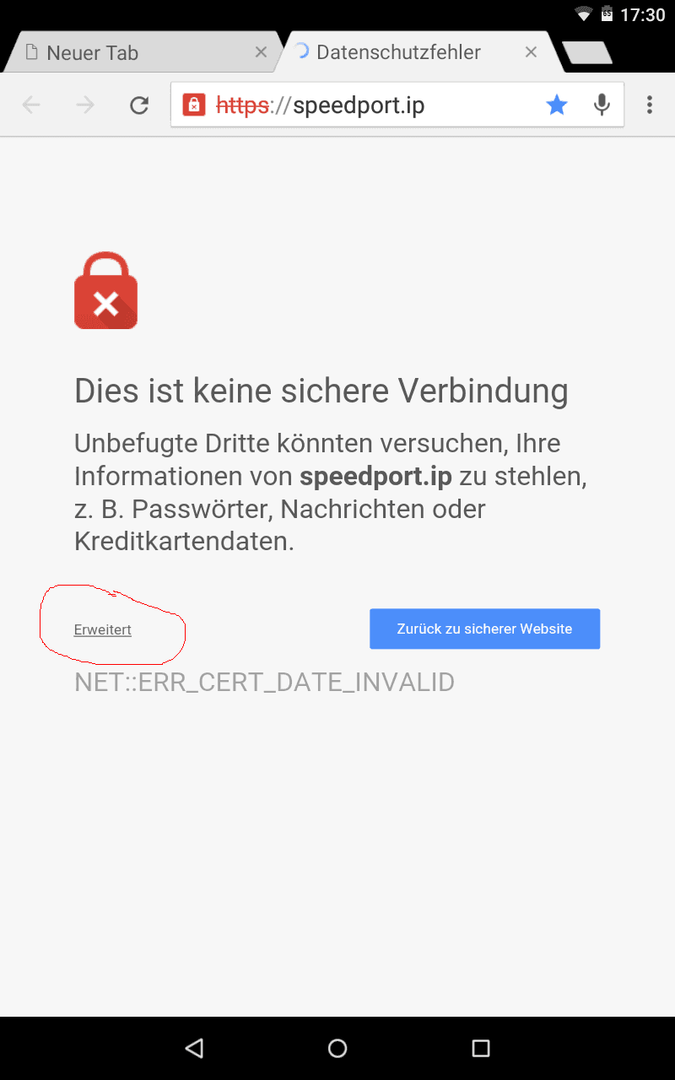Tap the large red lock warning icon
Viewport: 675px width, 1080px height.
(106, 291)
